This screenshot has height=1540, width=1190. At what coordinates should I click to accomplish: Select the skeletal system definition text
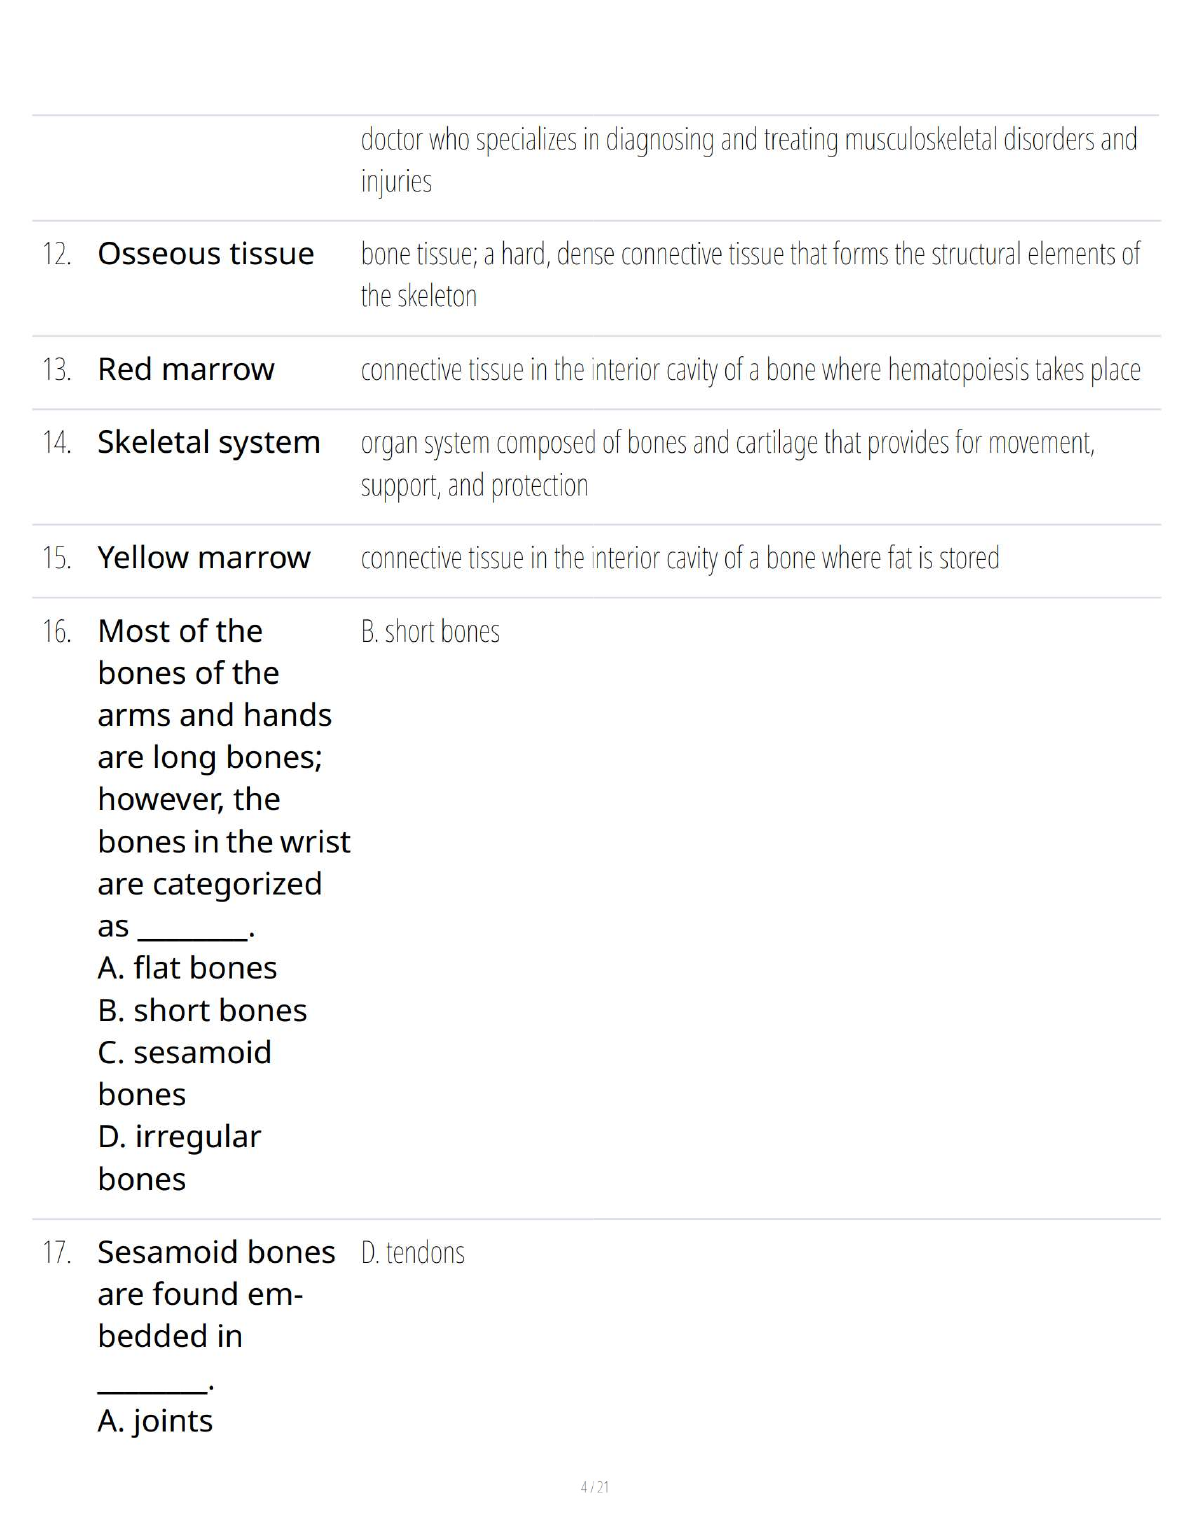click(x=727, y=464)
